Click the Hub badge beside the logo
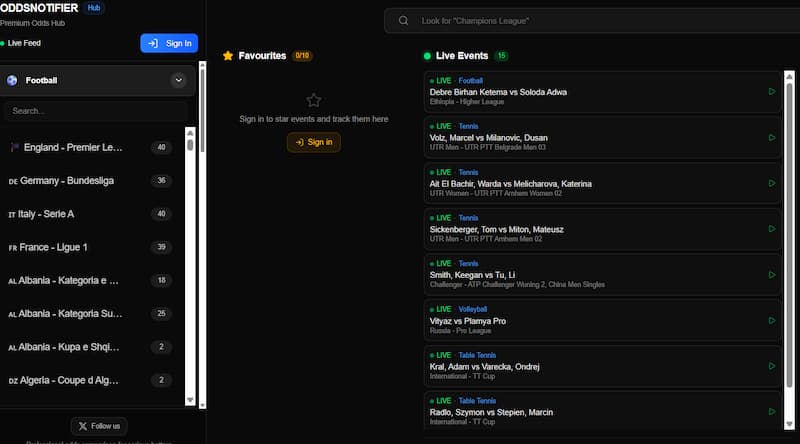The image size is (800, 444). coord(94,8)
